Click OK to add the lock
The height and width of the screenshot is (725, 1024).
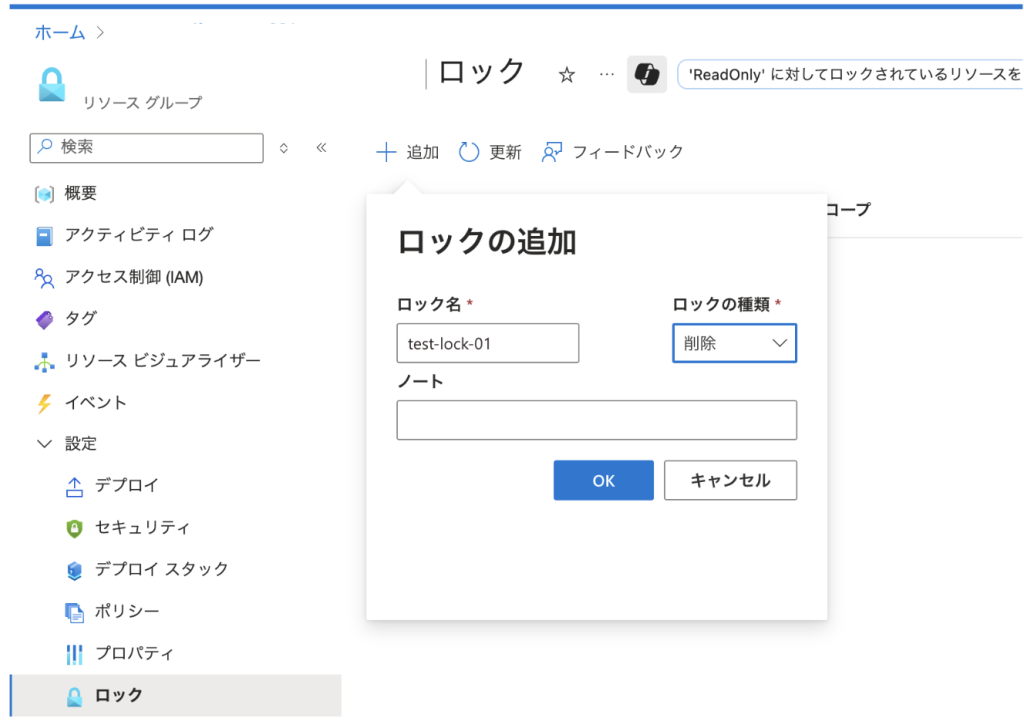point(603,480)
